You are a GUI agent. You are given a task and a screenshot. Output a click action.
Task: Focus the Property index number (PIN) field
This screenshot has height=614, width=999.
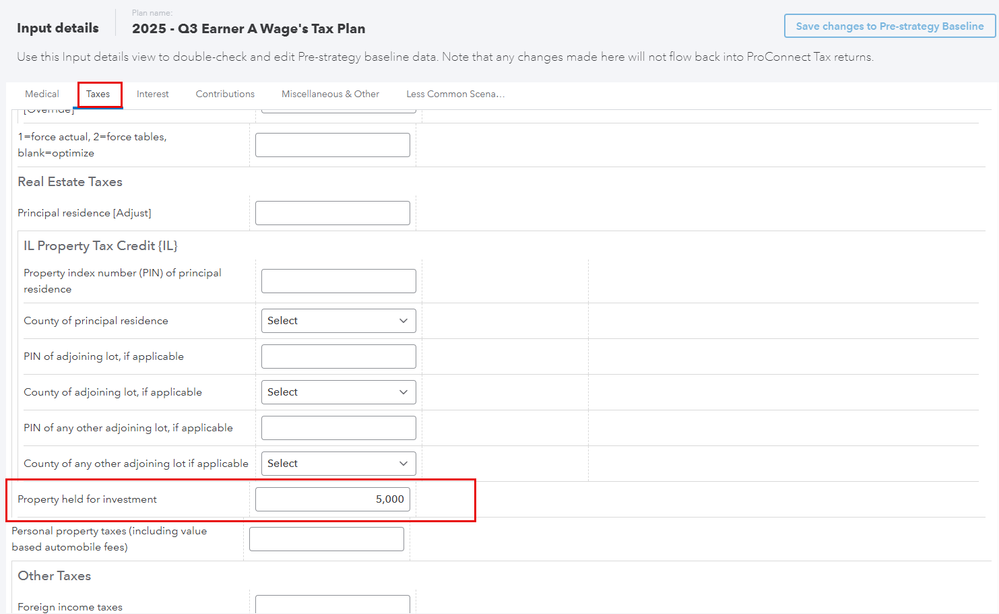click(338, 281)
